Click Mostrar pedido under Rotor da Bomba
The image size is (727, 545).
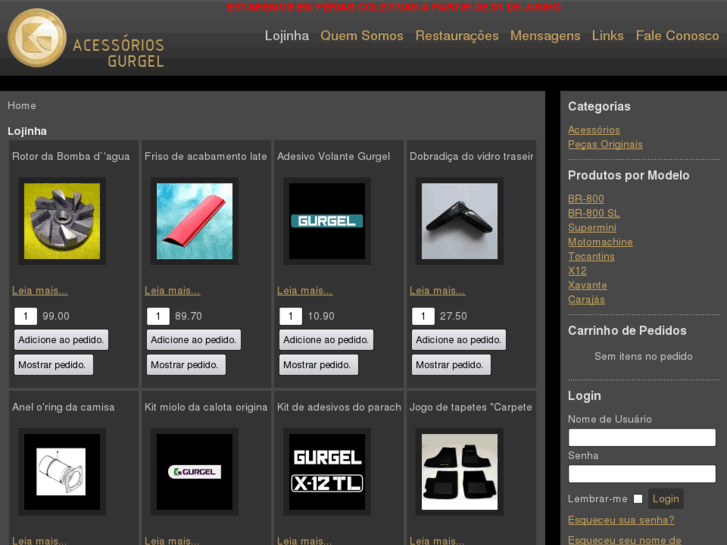53,365
